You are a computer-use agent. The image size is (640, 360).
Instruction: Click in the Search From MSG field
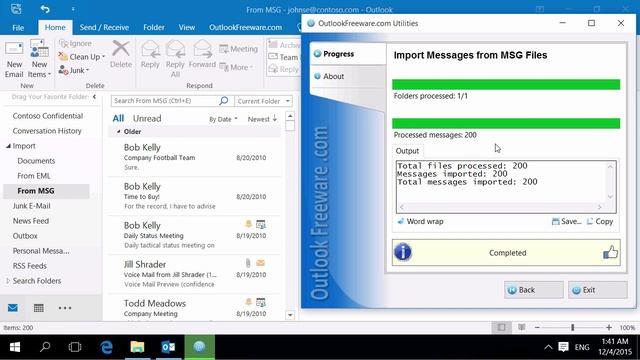165,101
